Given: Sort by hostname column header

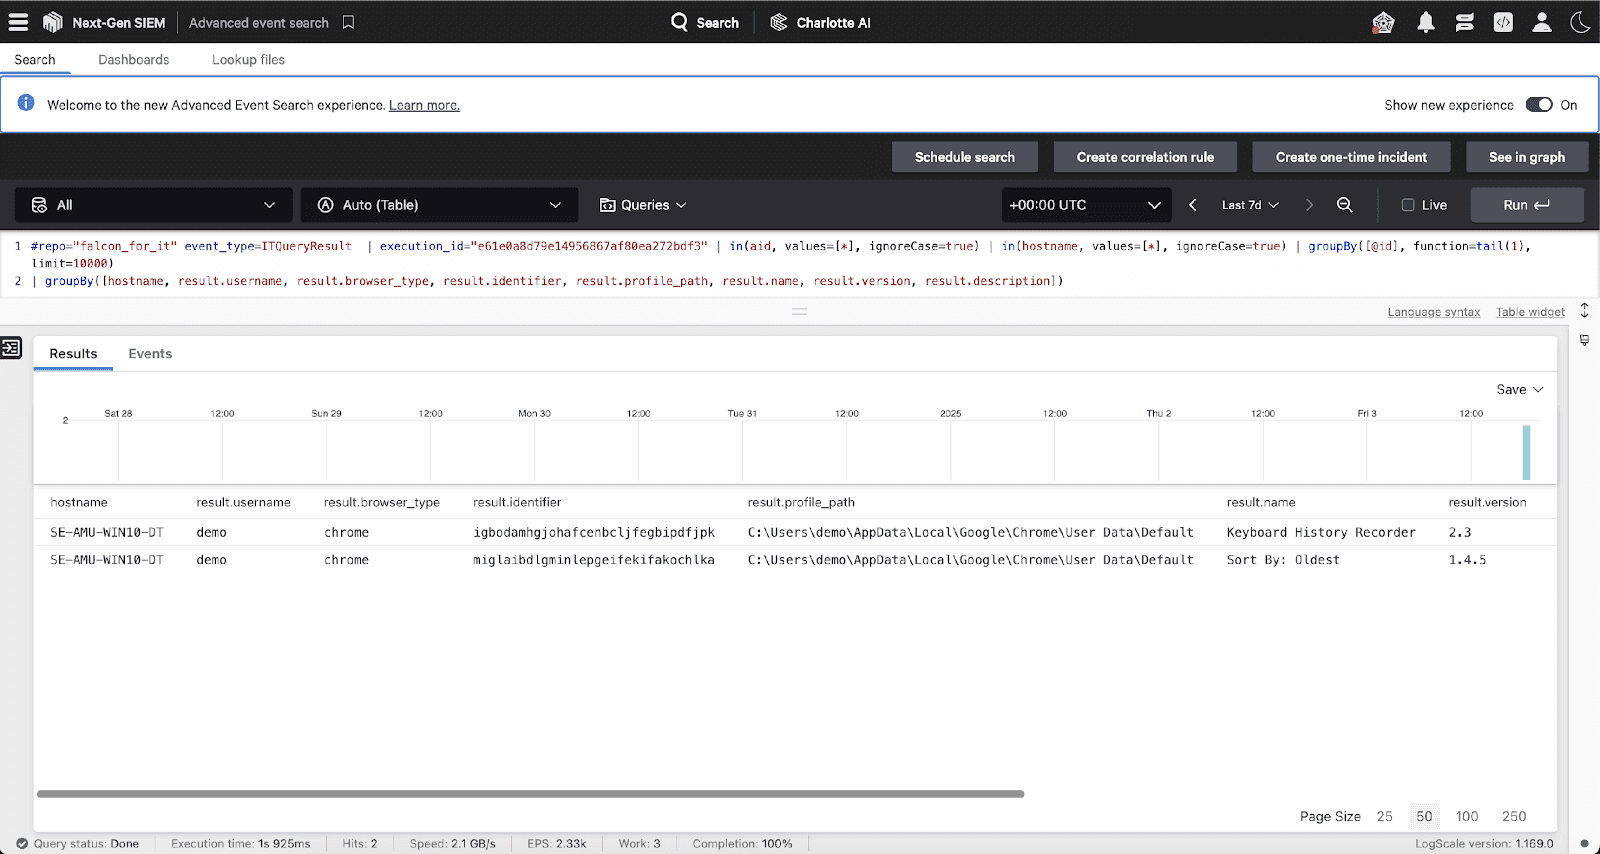Looking at the screenshot, I should point(79,502).
